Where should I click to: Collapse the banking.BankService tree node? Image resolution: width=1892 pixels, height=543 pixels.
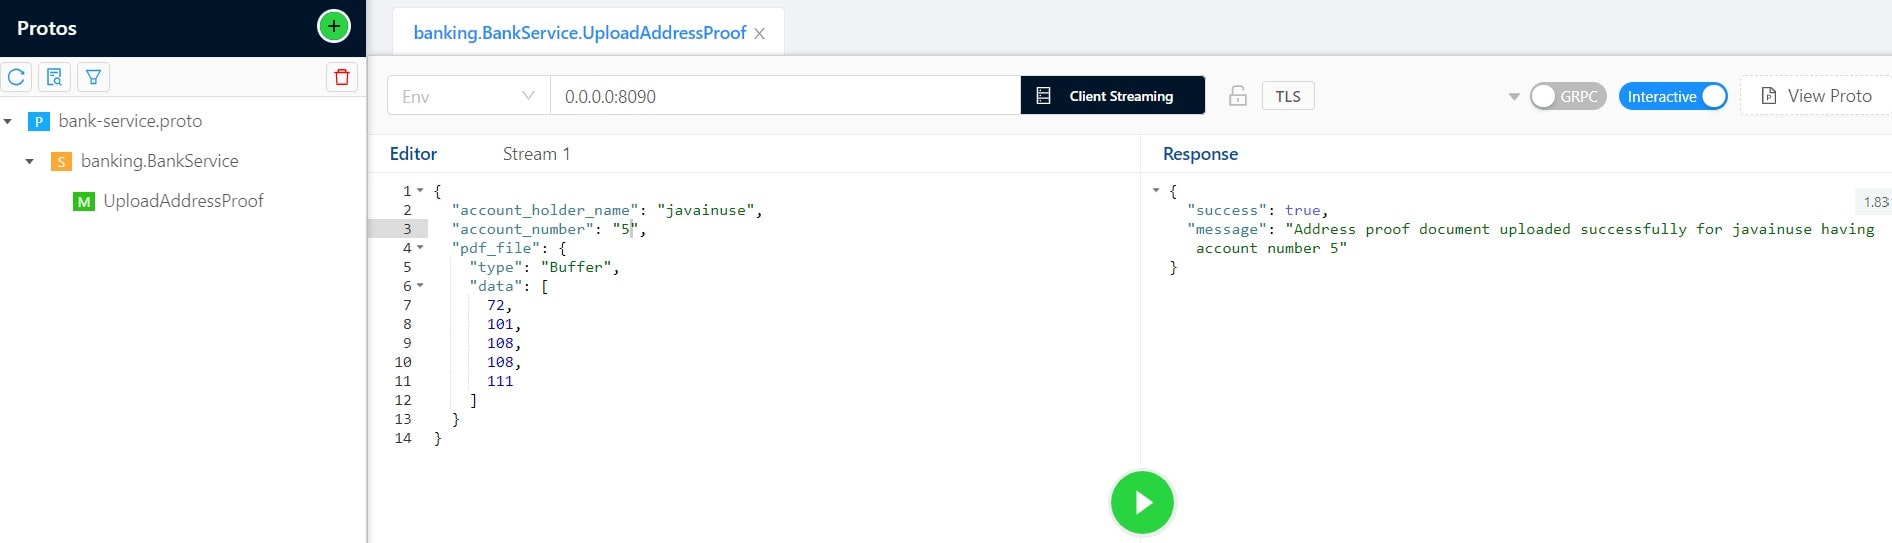pyautogui.click(x=30, y=161)
